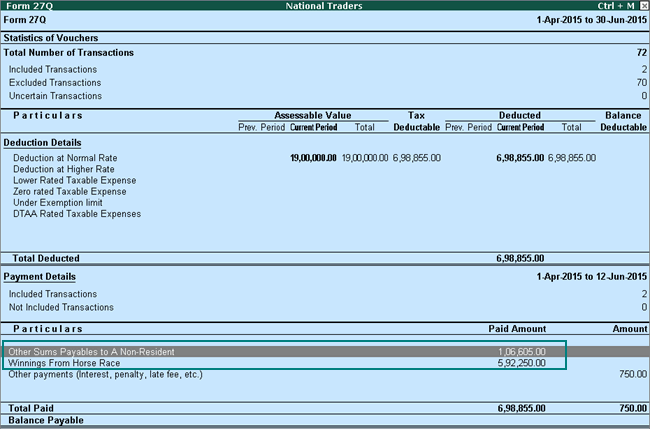Select Other Sums Payables to A Non-Resident row
The height and width of the screenshot is (429, 650).
coord(325,352)
